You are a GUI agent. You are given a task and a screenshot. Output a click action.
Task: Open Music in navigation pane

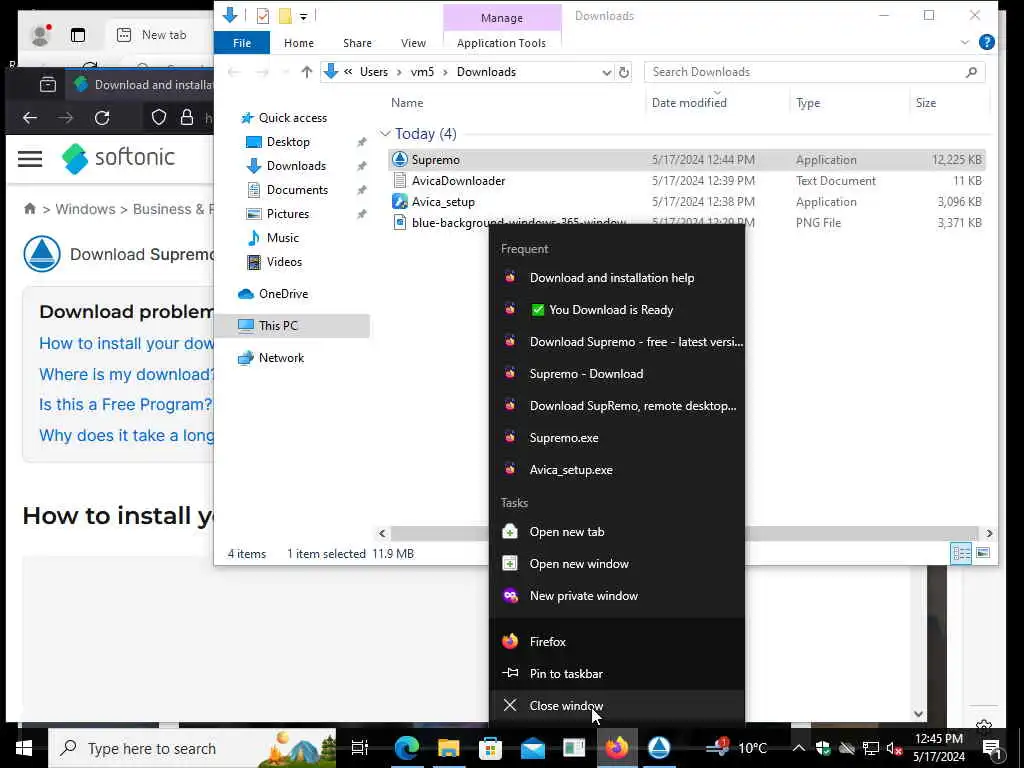(282, 238)
